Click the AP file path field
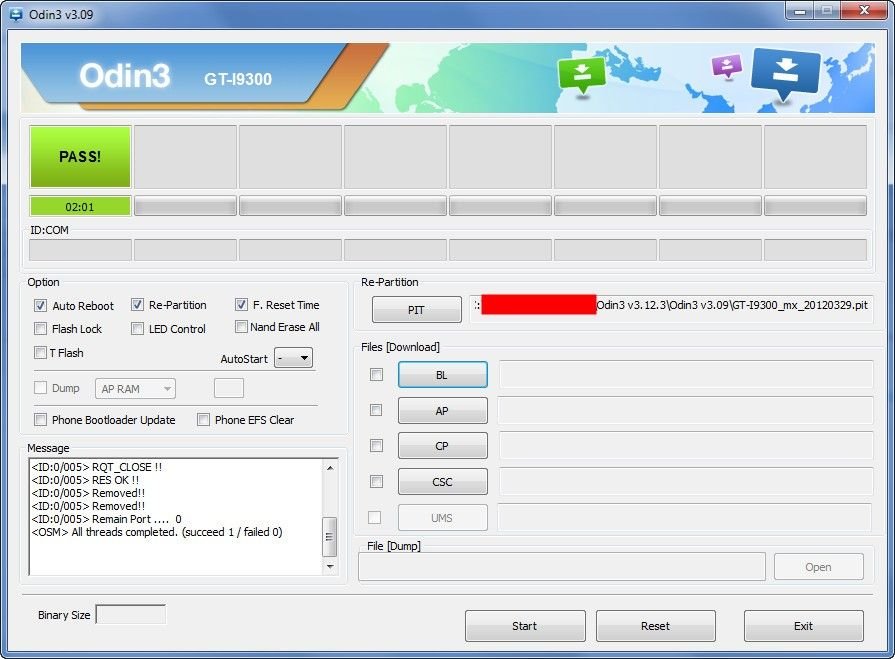The width and height of the screenshot is (895, 659). (x=686, y=411)
